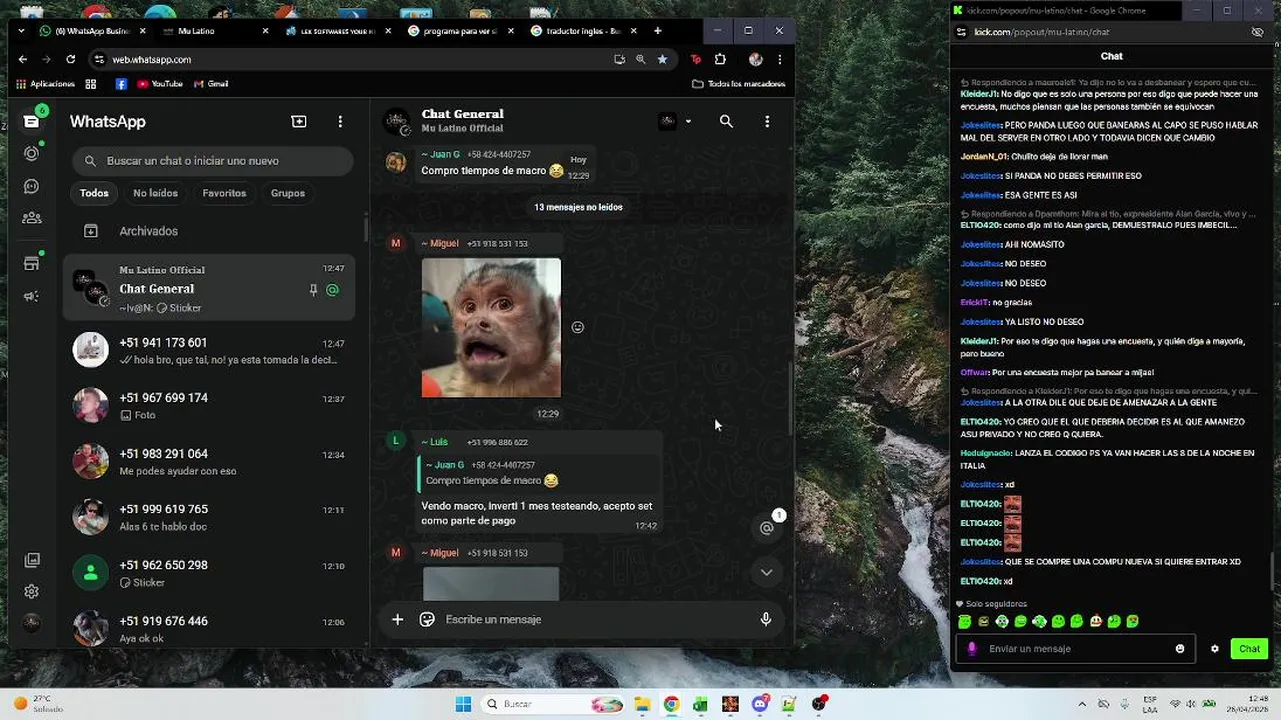1281x720 pixels.
Task: Reload the web.whatsapp.com page
Action: pos(70,59)
